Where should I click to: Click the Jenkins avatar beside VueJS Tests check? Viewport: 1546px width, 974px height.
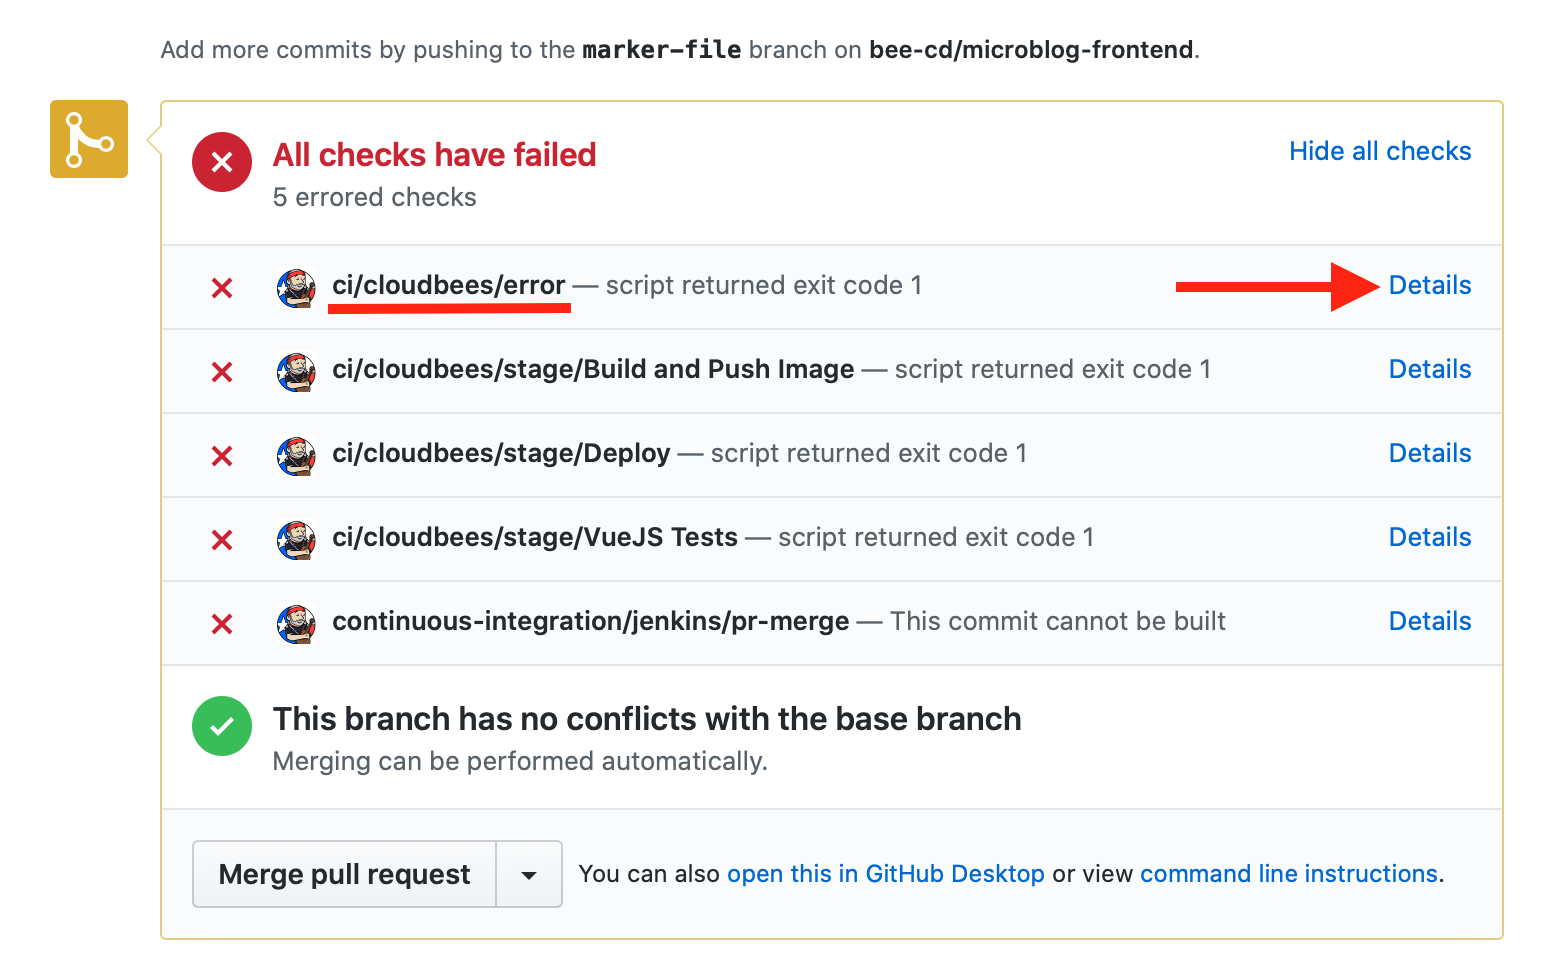[296, 540]
